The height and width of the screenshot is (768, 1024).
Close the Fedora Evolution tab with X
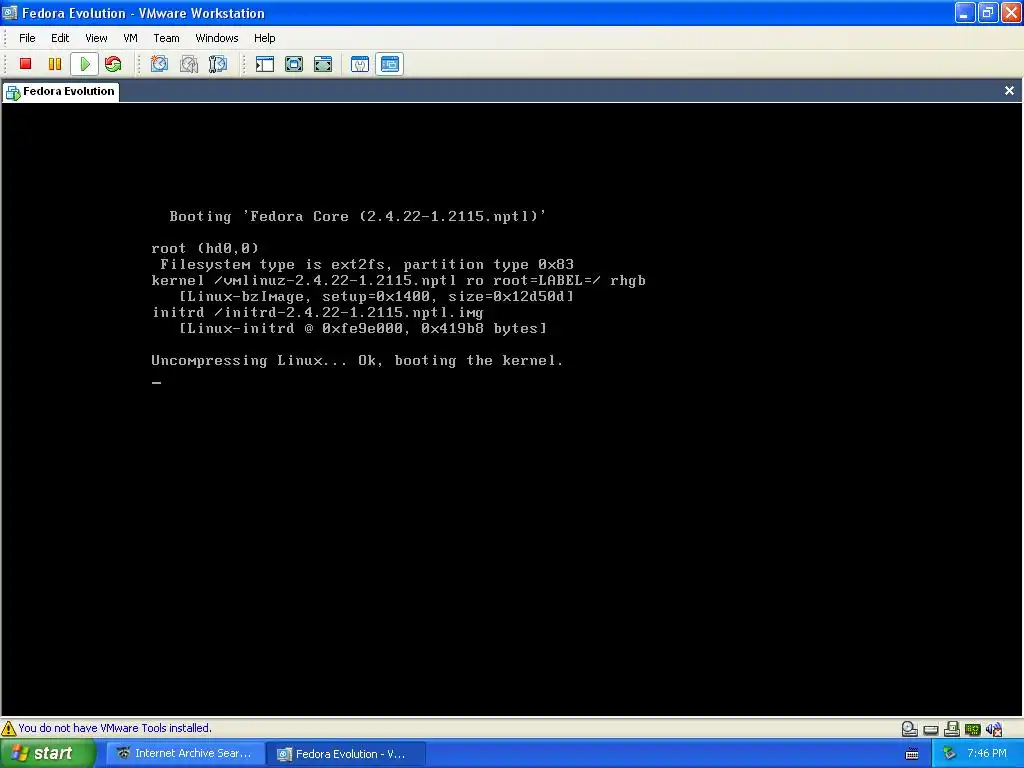pyautogui.click(x=1010, y=91)
